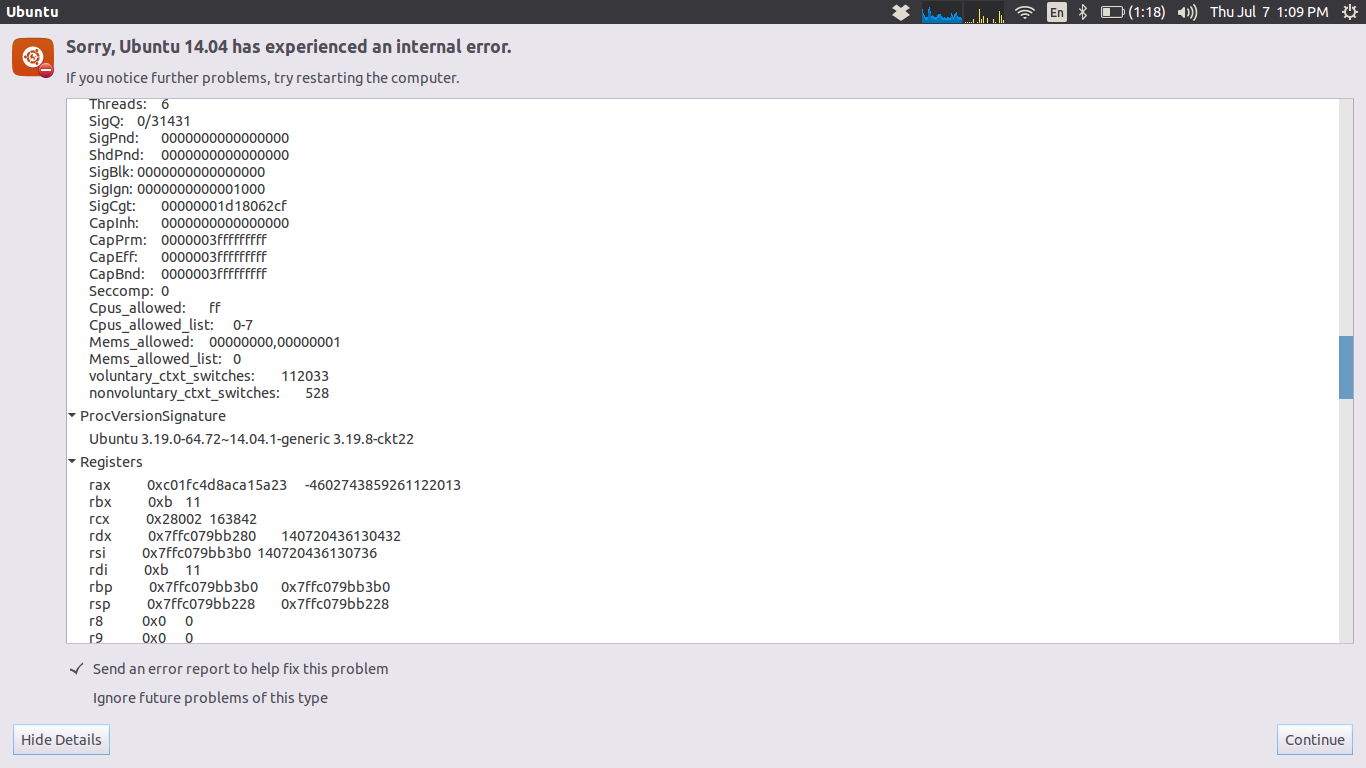Select the SigCgt 00000001d18062cf line
The height and width of the screenshot is (768, 1366).
point(188,206)
